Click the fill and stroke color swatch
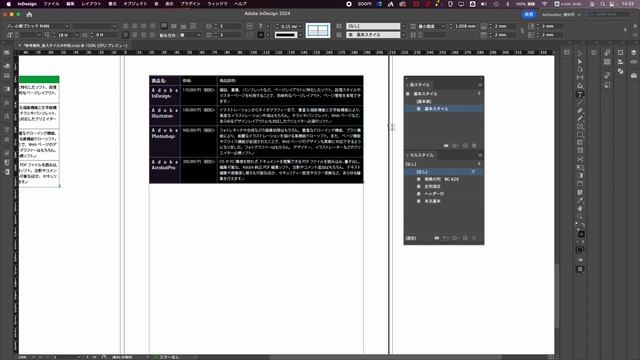This screenshot has width=640, height=360. pyautogui.click(x=581, y=234)
